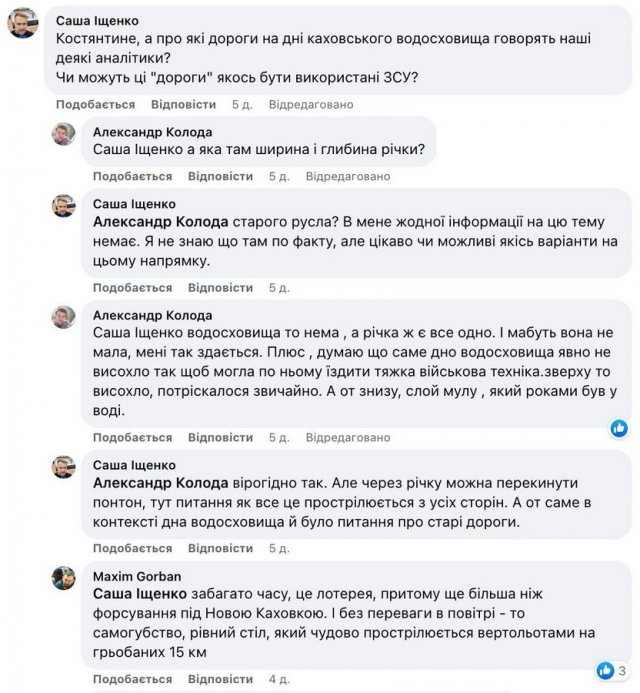Screen dimensions: 640x693
Task: Click Александр Колода's avatar beside the river width question
Action: (x=64, y=133)
